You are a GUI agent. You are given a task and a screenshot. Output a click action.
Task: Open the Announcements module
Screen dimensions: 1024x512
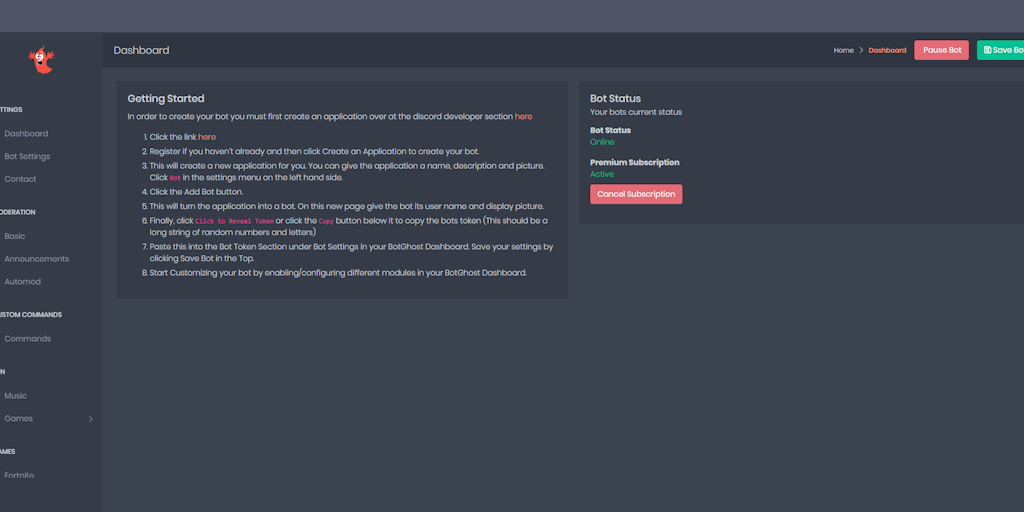[37, 259]
